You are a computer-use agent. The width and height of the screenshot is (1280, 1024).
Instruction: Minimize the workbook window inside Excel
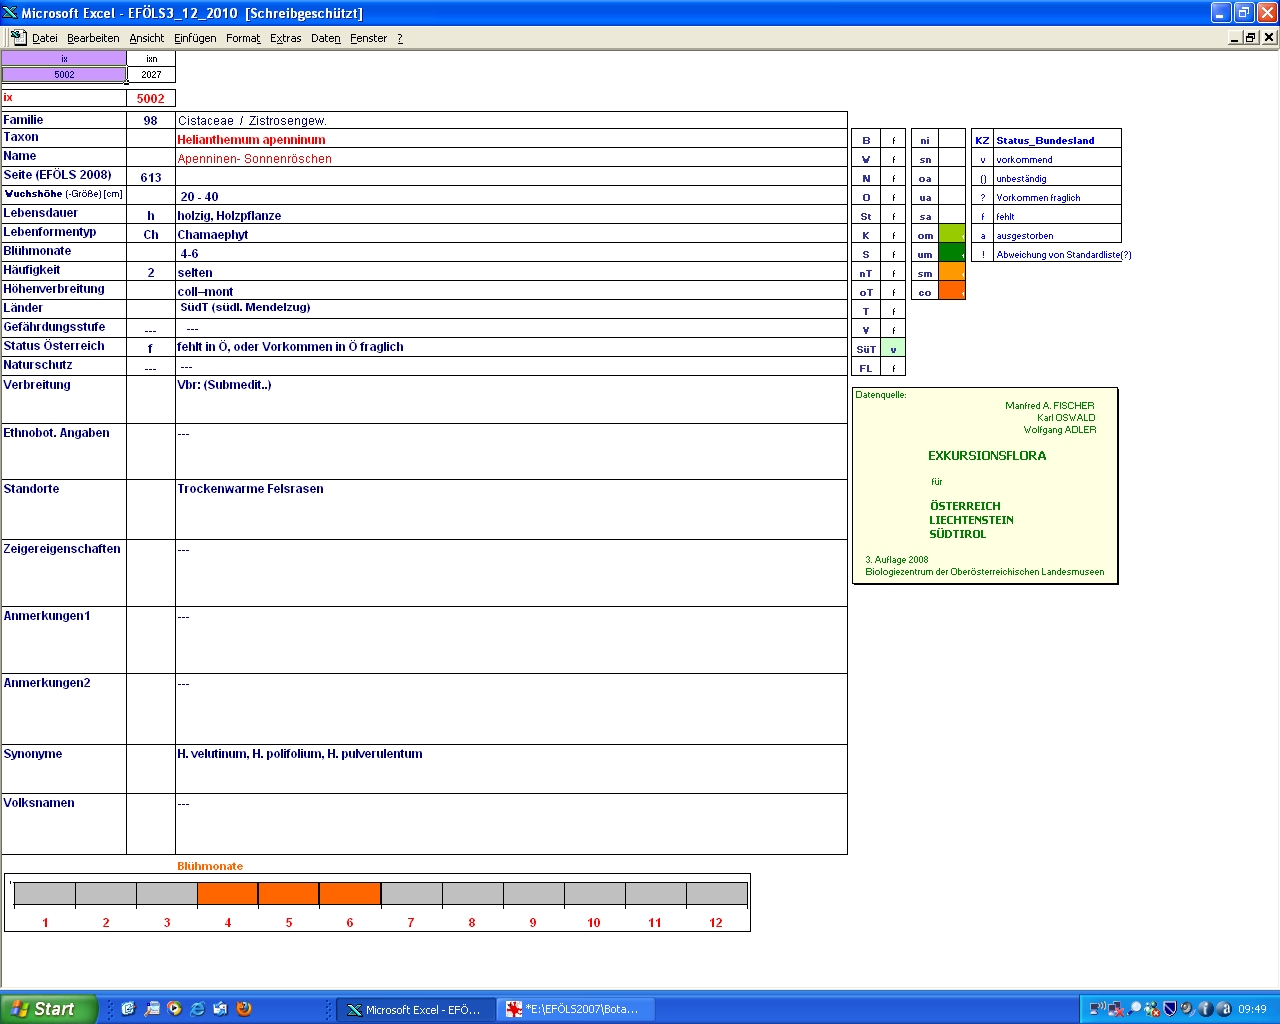click(1235, 37)
